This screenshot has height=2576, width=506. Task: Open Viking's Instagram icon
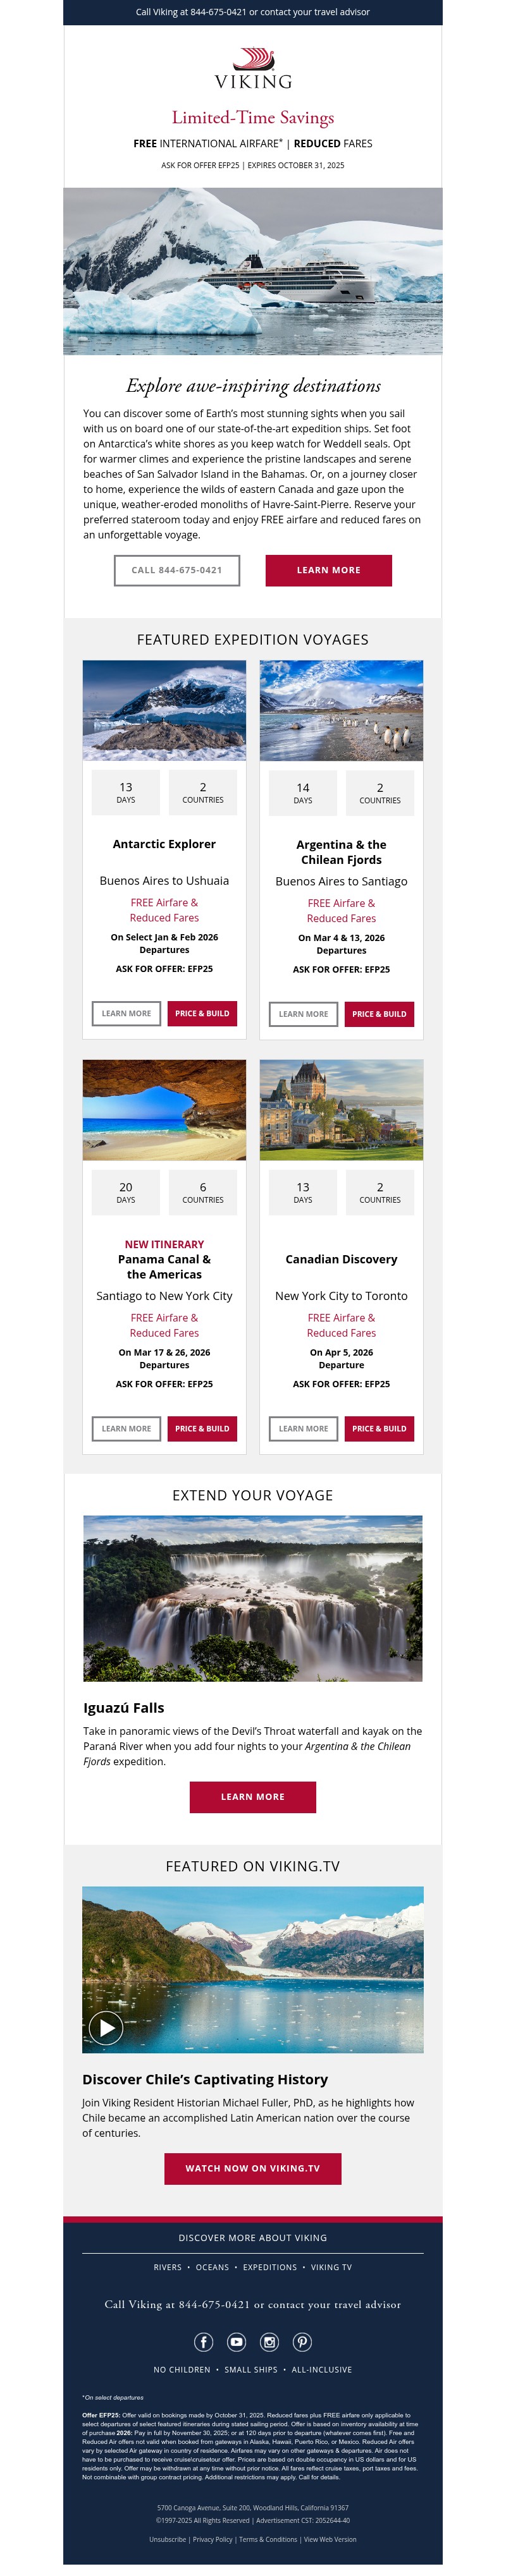tap(269, 2341)
